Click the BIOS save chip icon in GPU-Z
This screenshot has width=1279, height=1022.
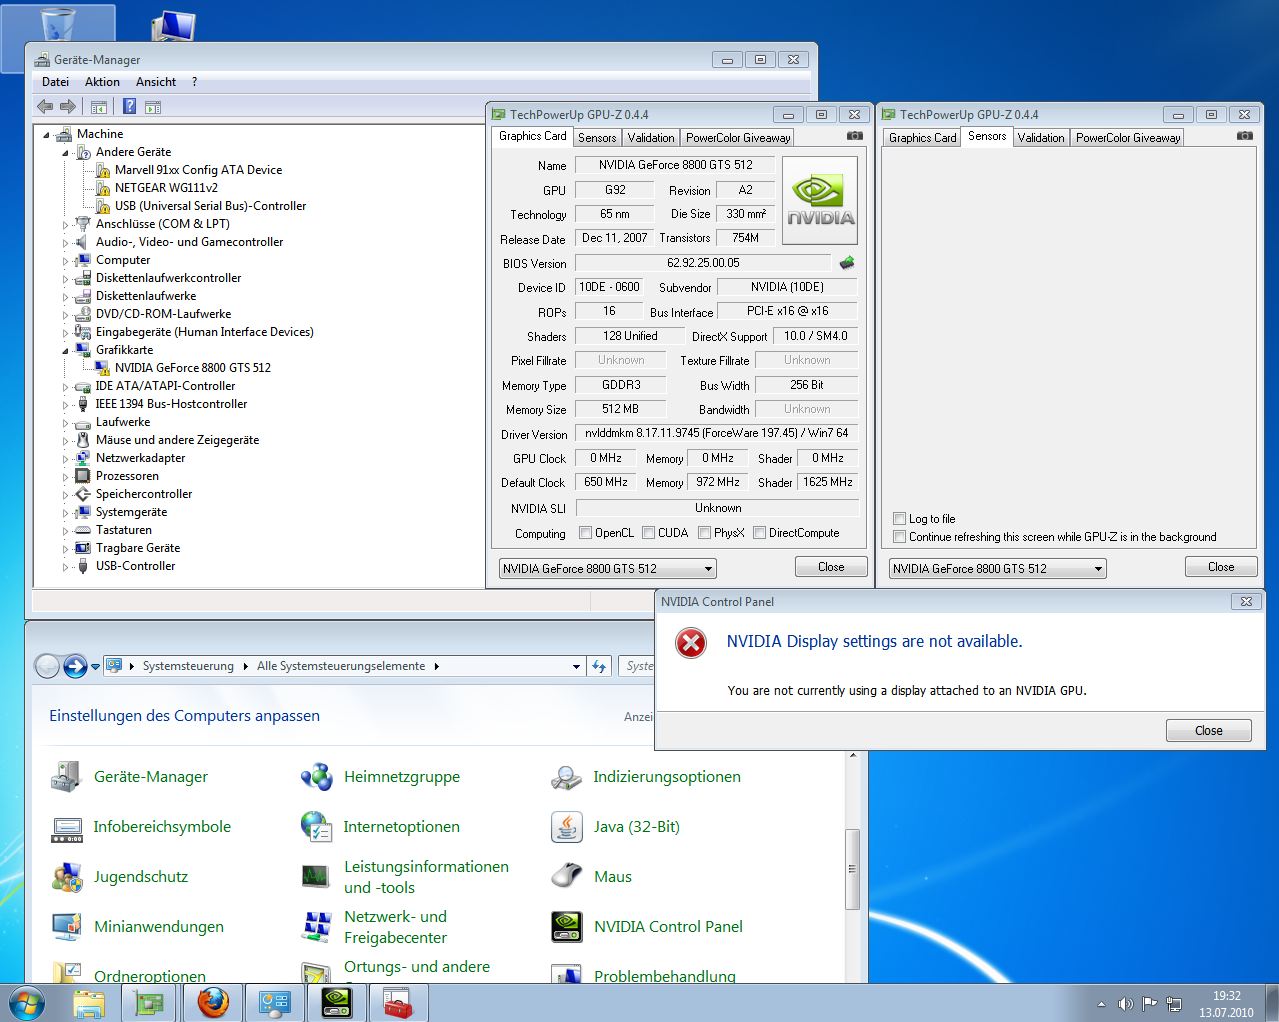coord(847,263)
